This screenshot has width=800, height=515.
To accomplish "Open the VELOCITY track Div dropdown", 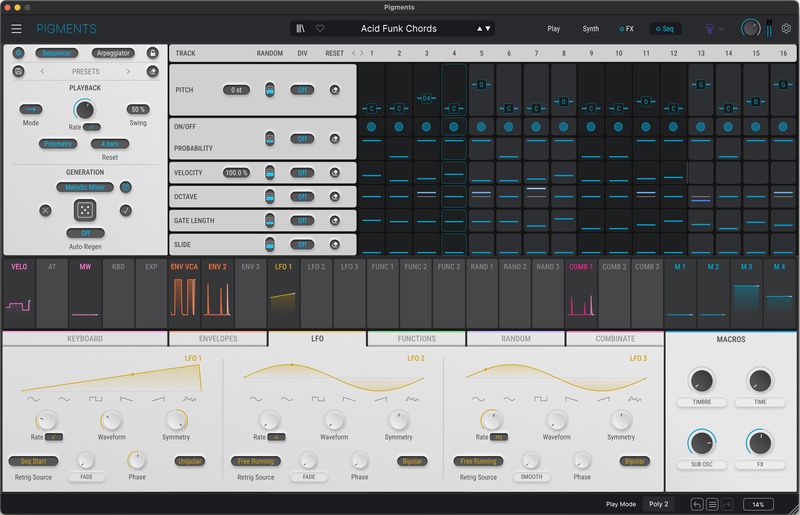I will coord(302,173).
